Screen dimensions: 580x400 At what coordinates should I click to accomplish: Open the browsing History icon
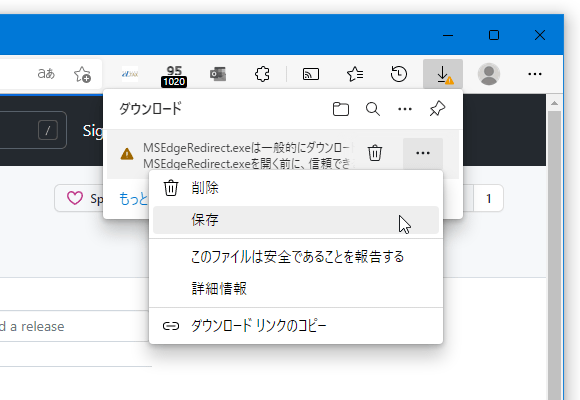[399, 74]
